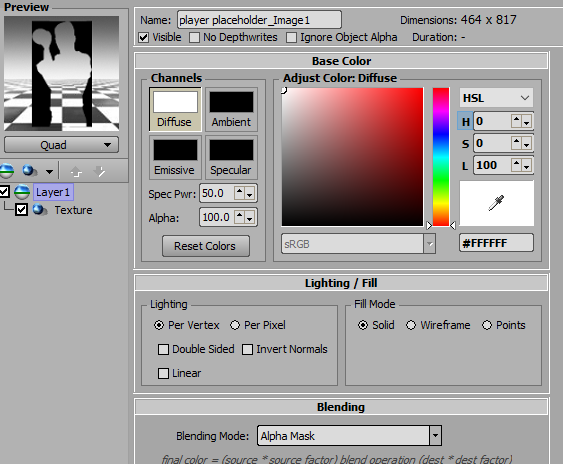Open the arrow menu beside the texture icon
The height and width of the screenshot is (464, 563).
[50, 171]
